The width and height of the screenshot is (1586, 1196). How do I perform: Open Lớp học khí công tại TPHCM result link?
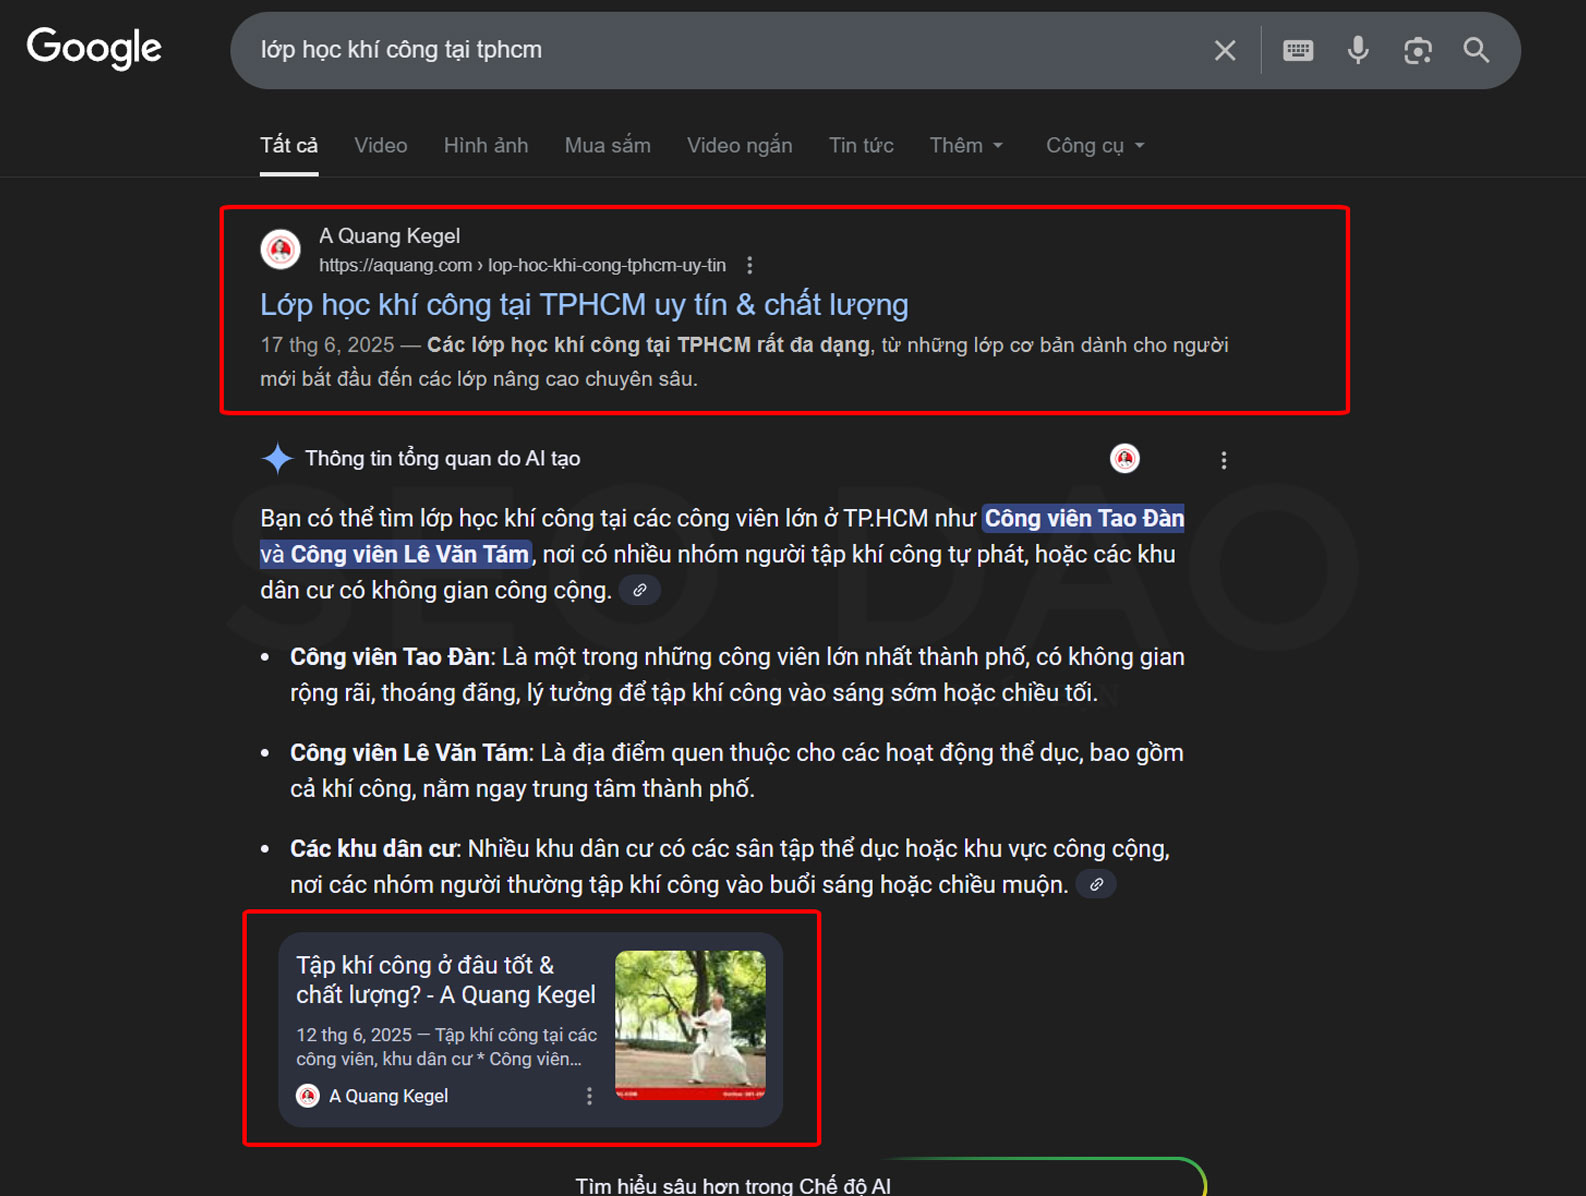[584, 305]
